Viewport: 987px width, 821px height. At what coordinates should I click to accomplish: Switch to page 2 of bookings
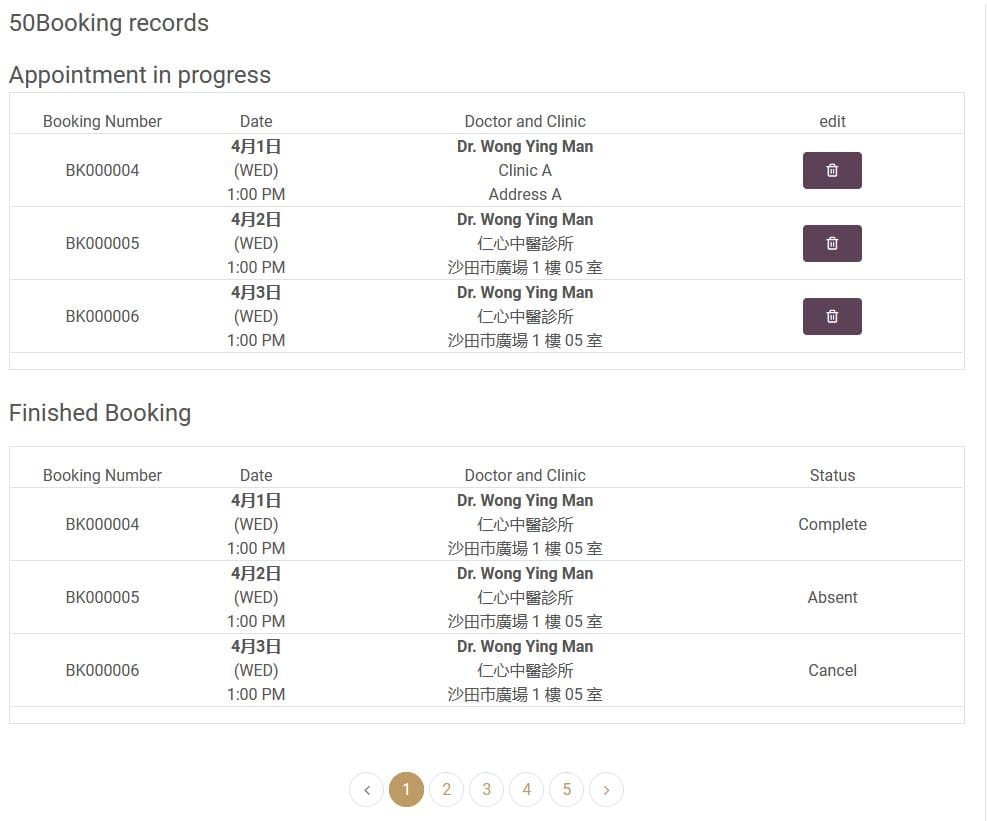(x=446, y=789)
